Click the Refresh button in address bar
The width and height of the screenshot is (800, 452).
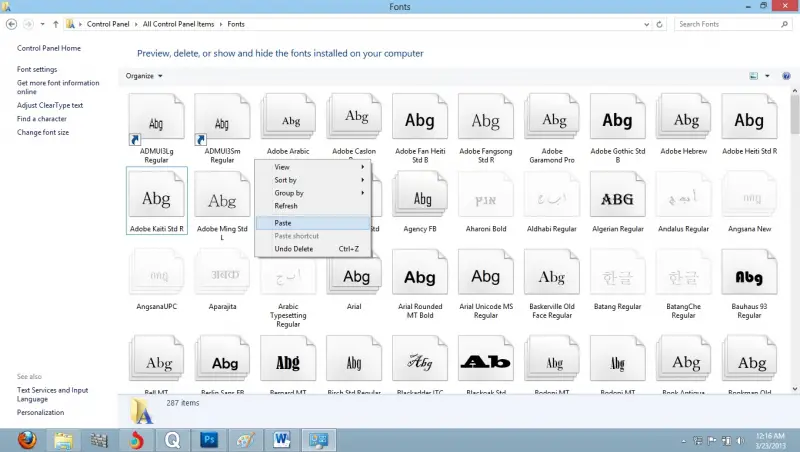click(659, 24)
